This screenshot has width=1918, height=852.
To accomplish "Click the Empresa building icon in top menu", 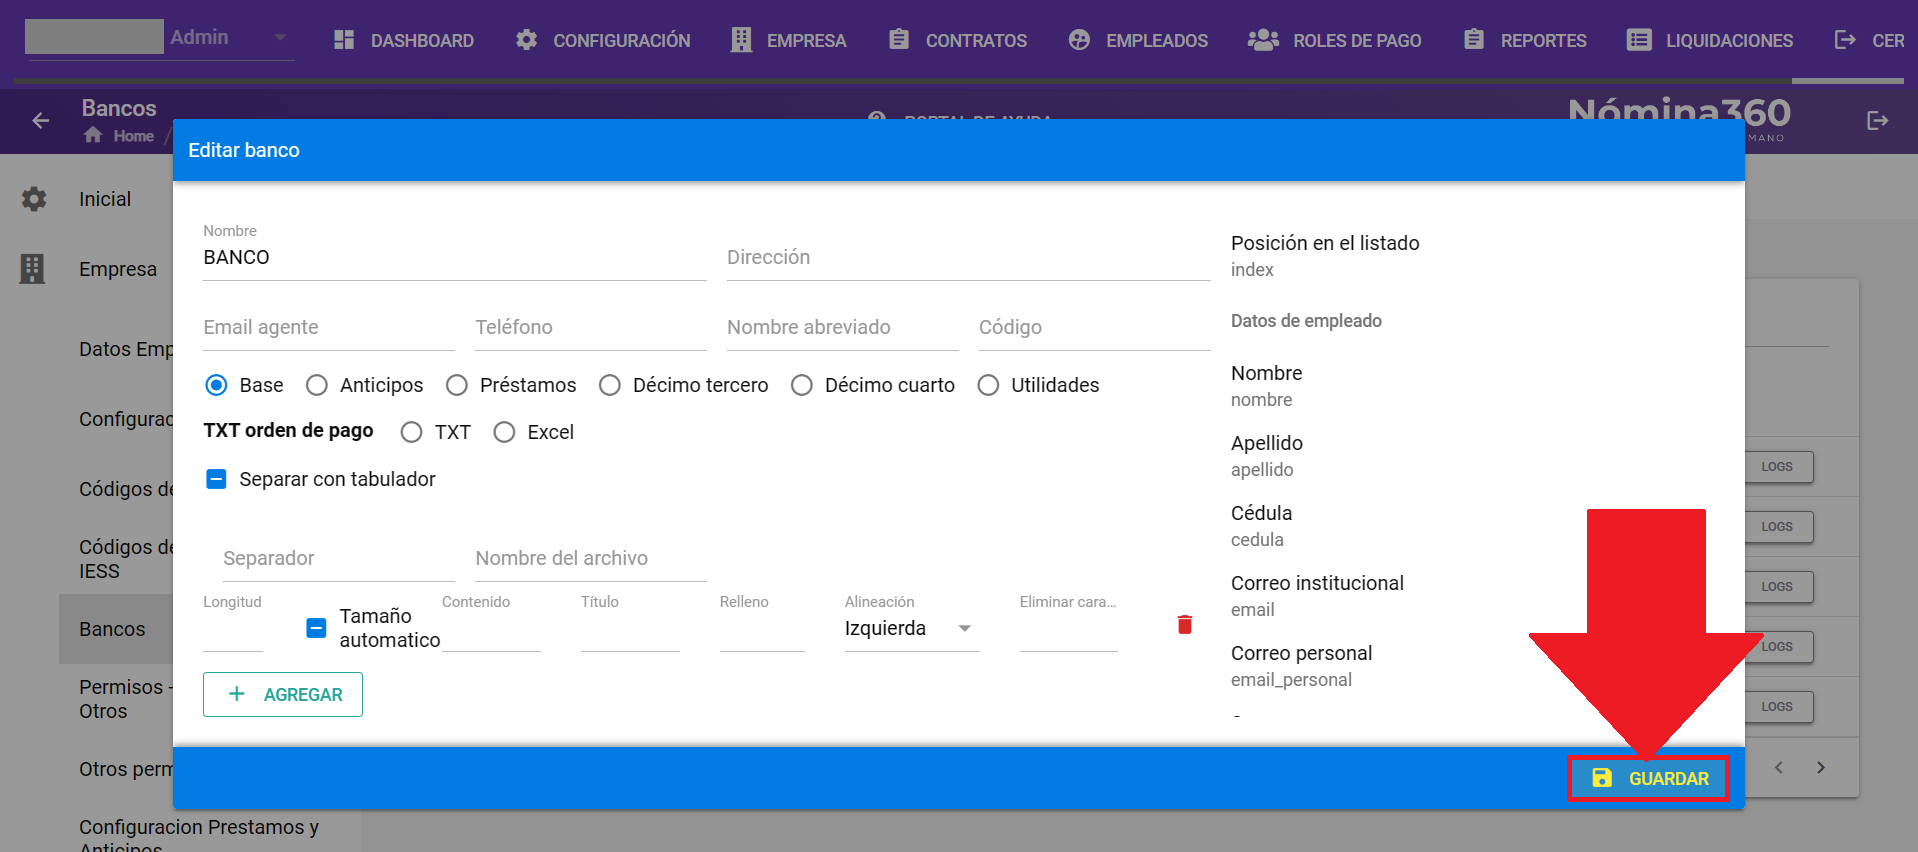I will 741,40.
